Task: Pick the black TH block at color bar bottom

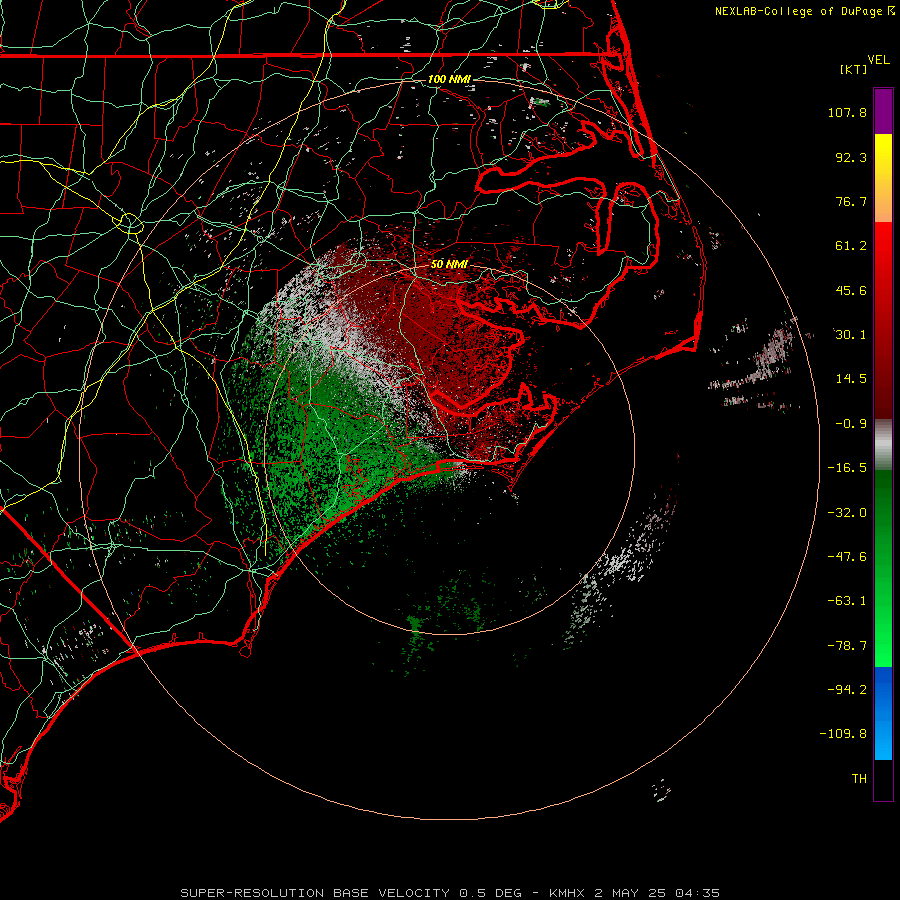Action: 883,779
